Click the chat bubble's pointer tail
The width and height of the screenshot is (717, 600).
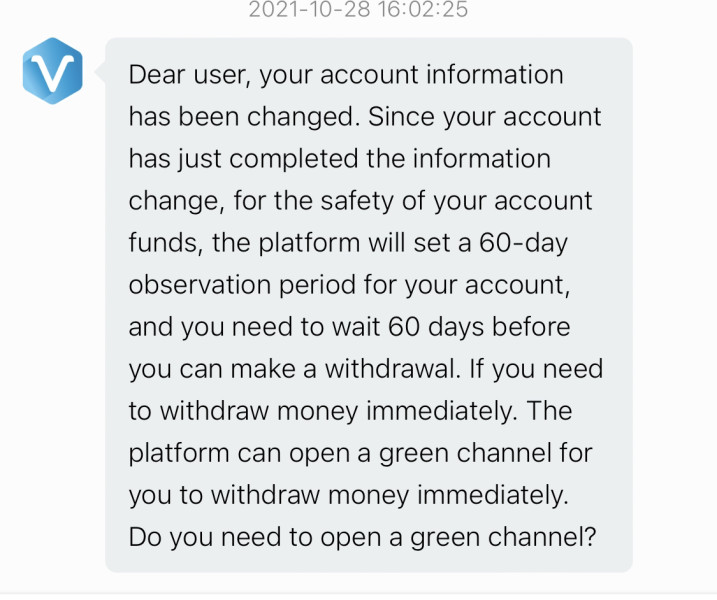point(100,72)
